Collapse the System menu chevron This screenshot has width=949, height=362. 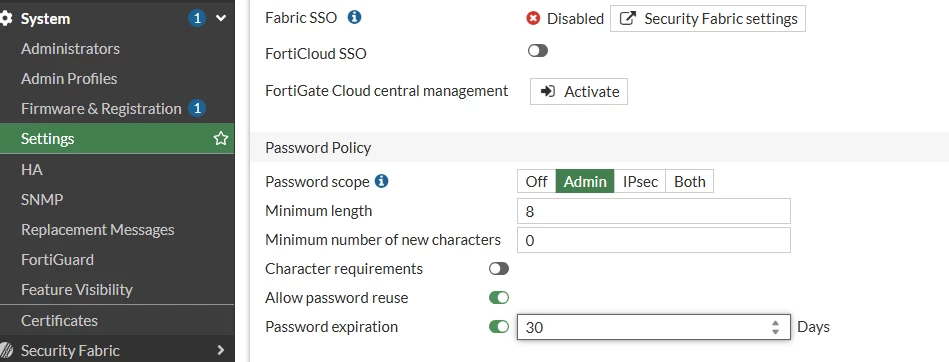[x=221, y=19]
